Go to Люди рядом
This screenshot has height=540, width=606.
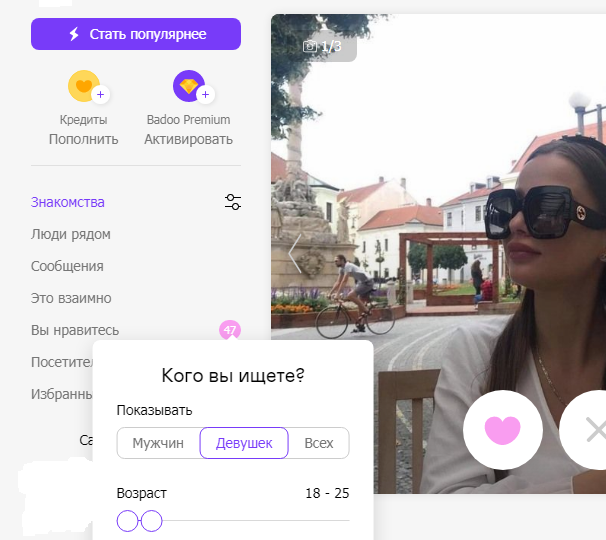(71, 234)
